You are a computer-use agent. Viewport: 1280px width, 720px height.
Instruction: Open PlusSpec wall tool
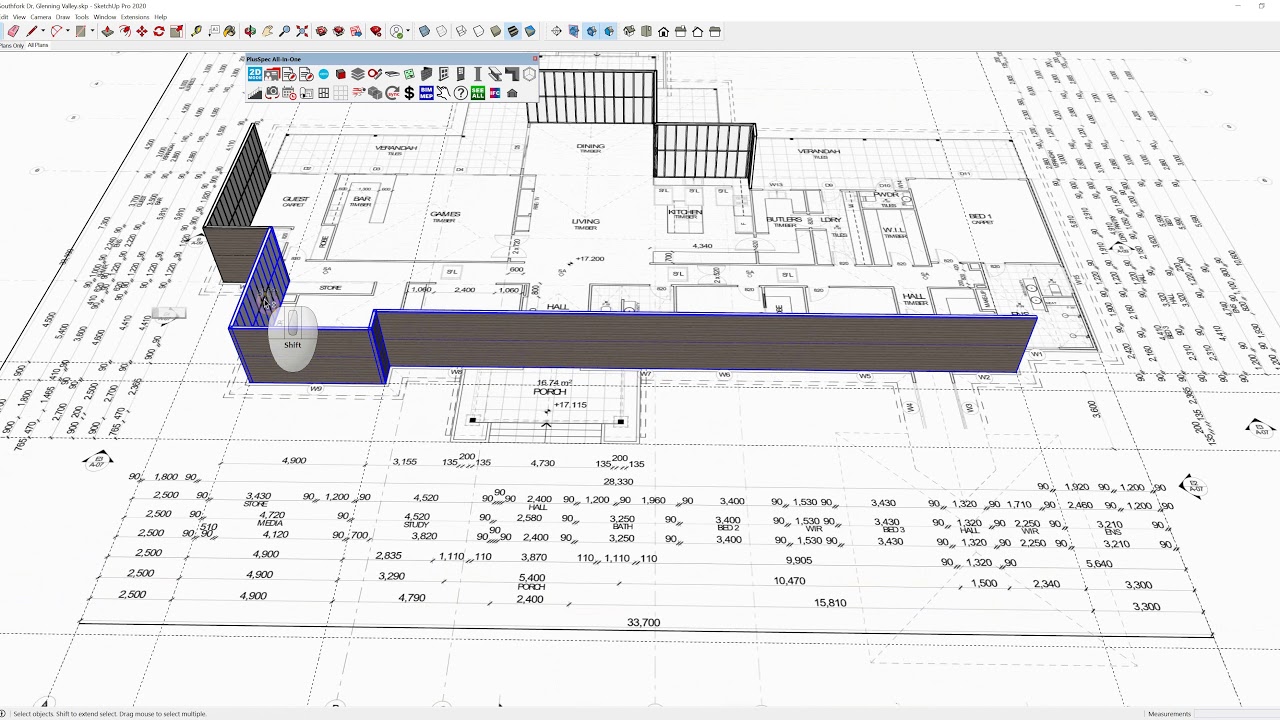[x=426, y=74]
